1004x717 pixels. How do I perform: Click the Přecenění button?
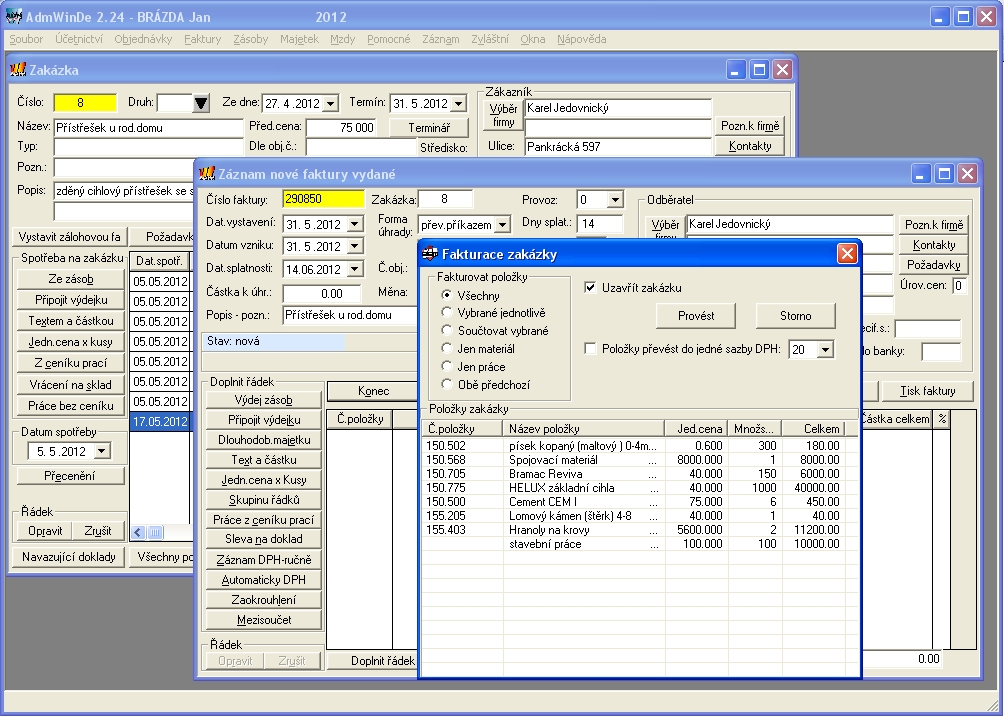[x=70, y=476]
